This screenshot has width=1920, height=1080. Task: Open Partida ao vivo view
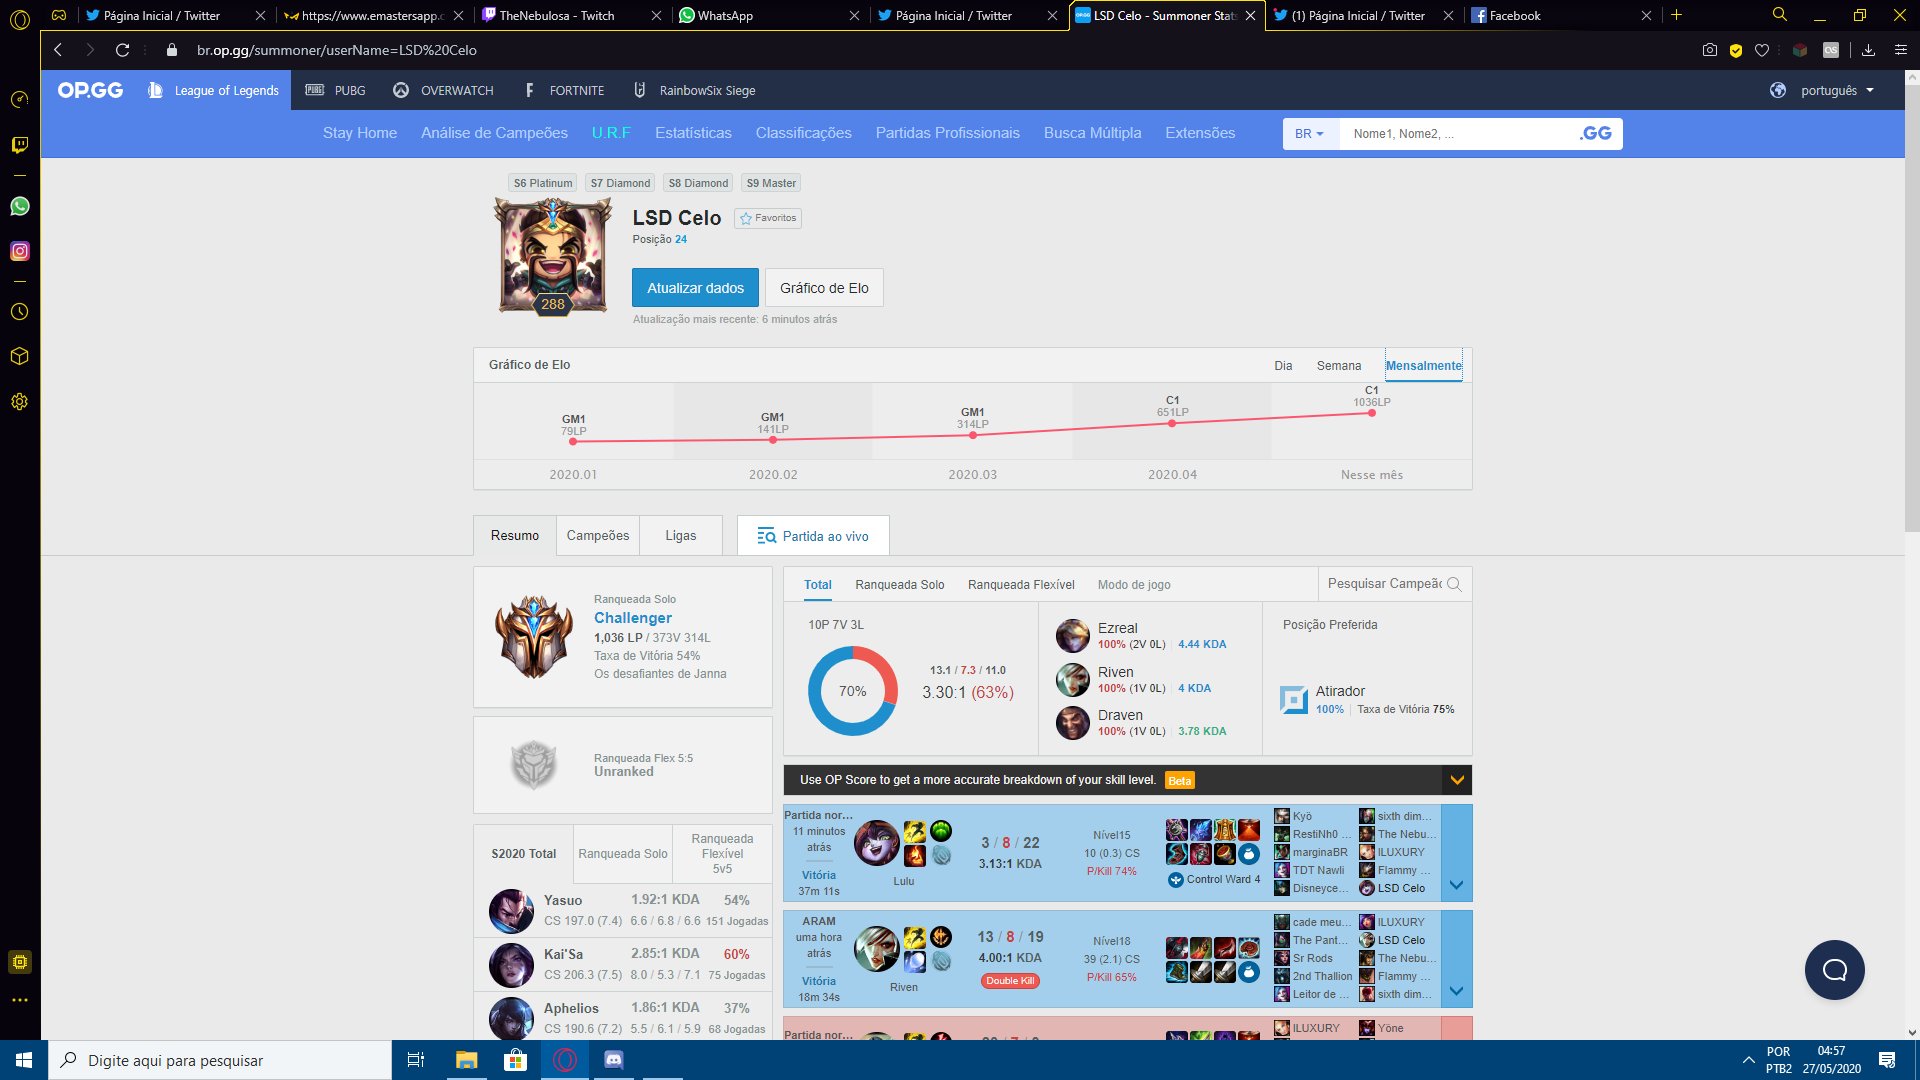pyautogui.click(x=813, y=535)
